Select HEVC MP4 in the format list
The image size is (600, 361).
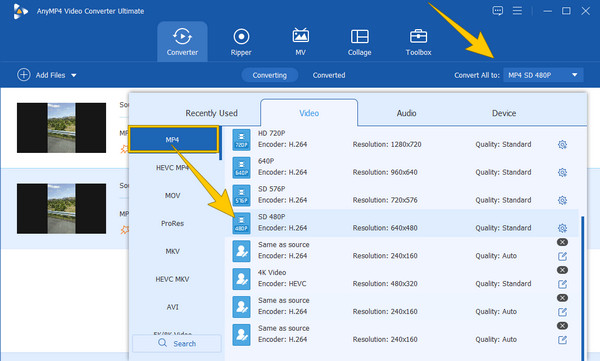click(173, 168)
